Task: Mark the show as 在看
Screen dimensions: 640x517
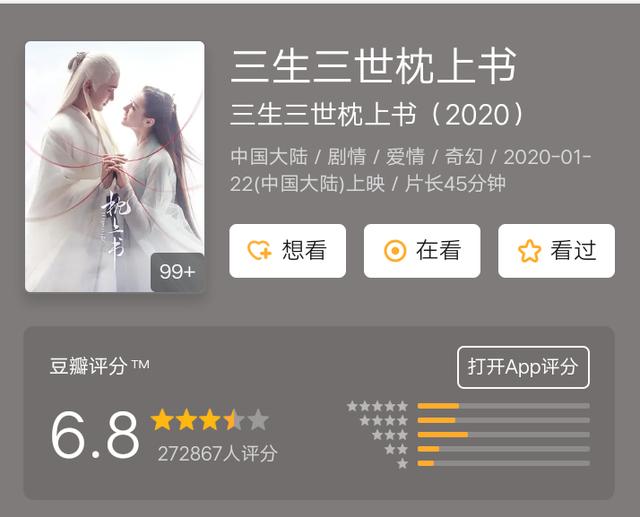Action: (422, 251)
